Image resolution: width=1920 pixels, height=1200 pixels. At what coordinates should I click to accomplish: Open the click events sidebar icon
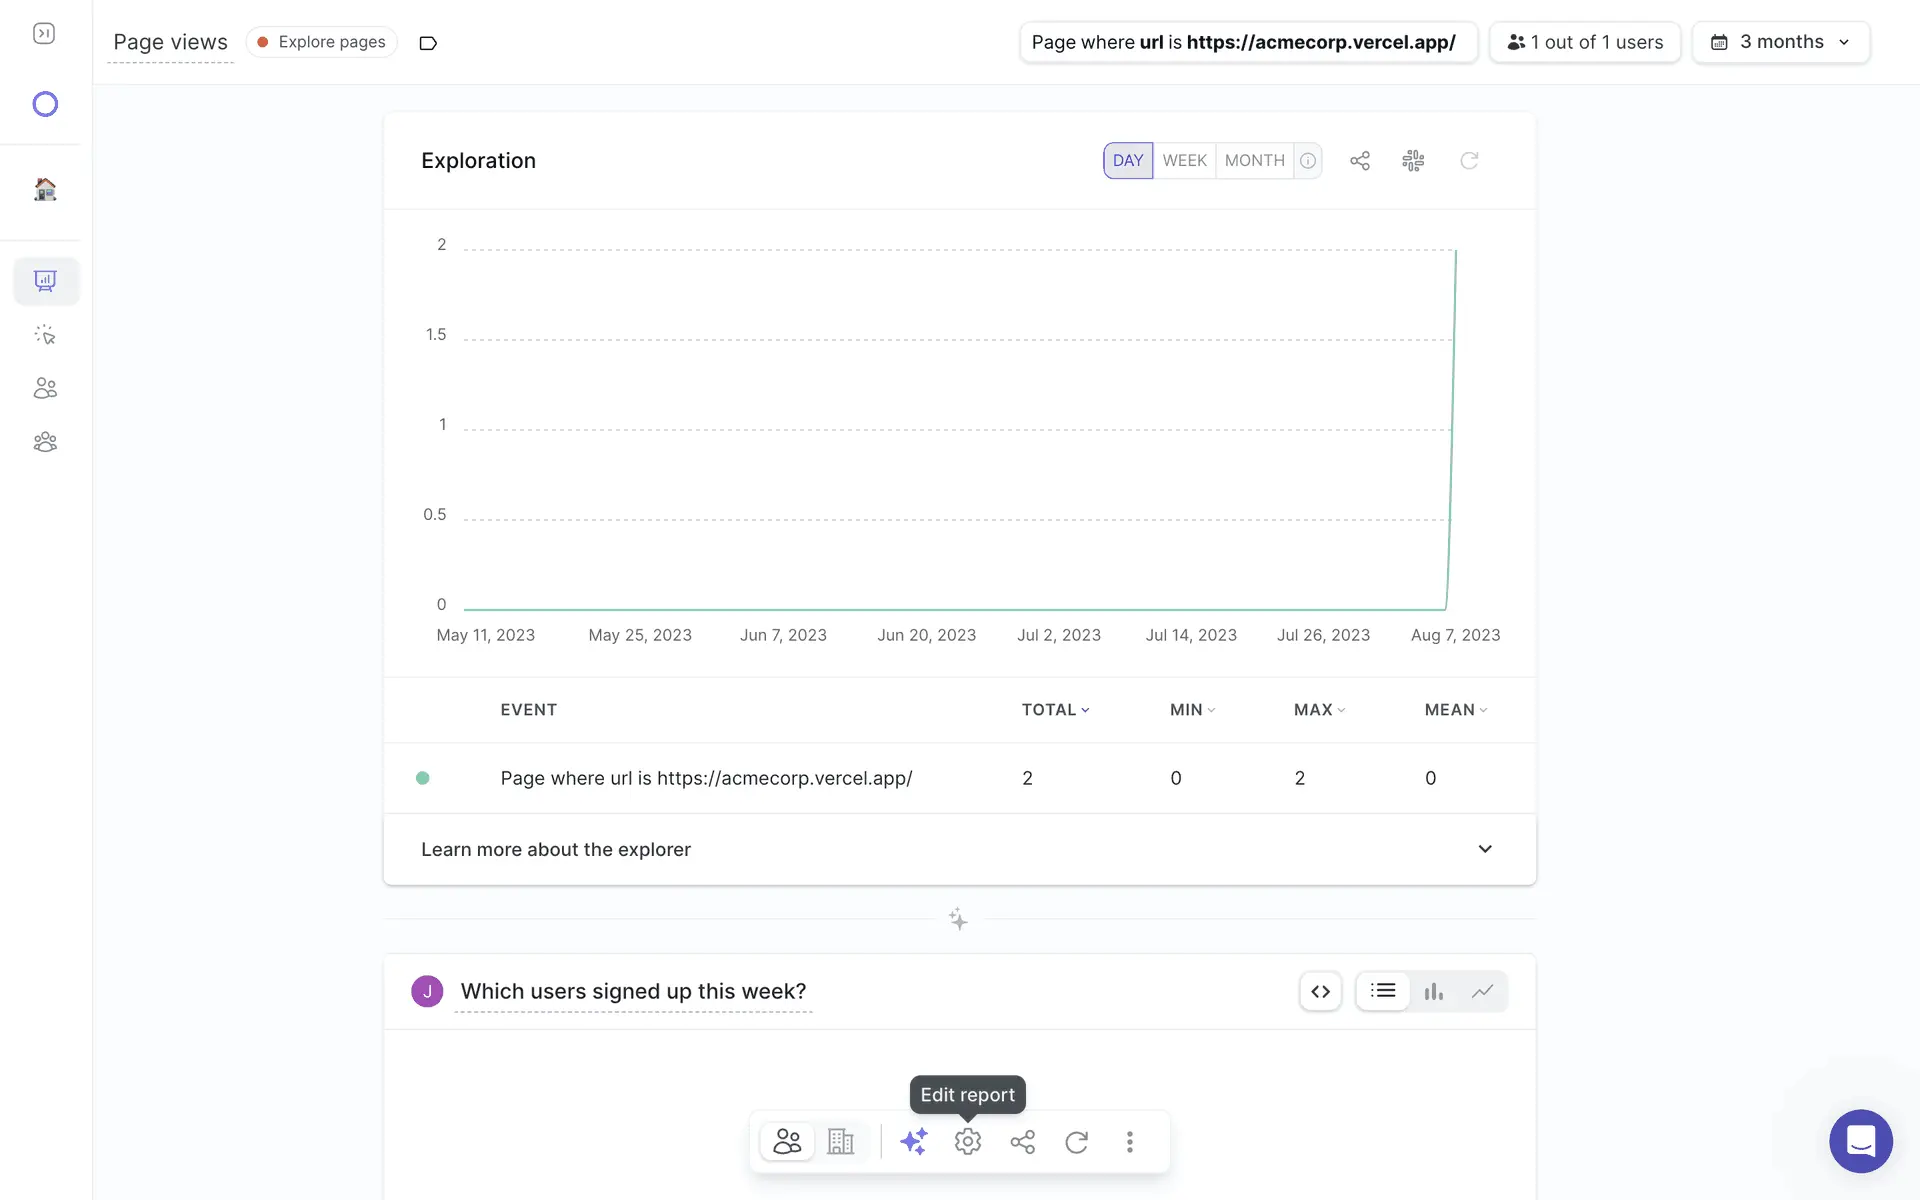pos(45,335)
